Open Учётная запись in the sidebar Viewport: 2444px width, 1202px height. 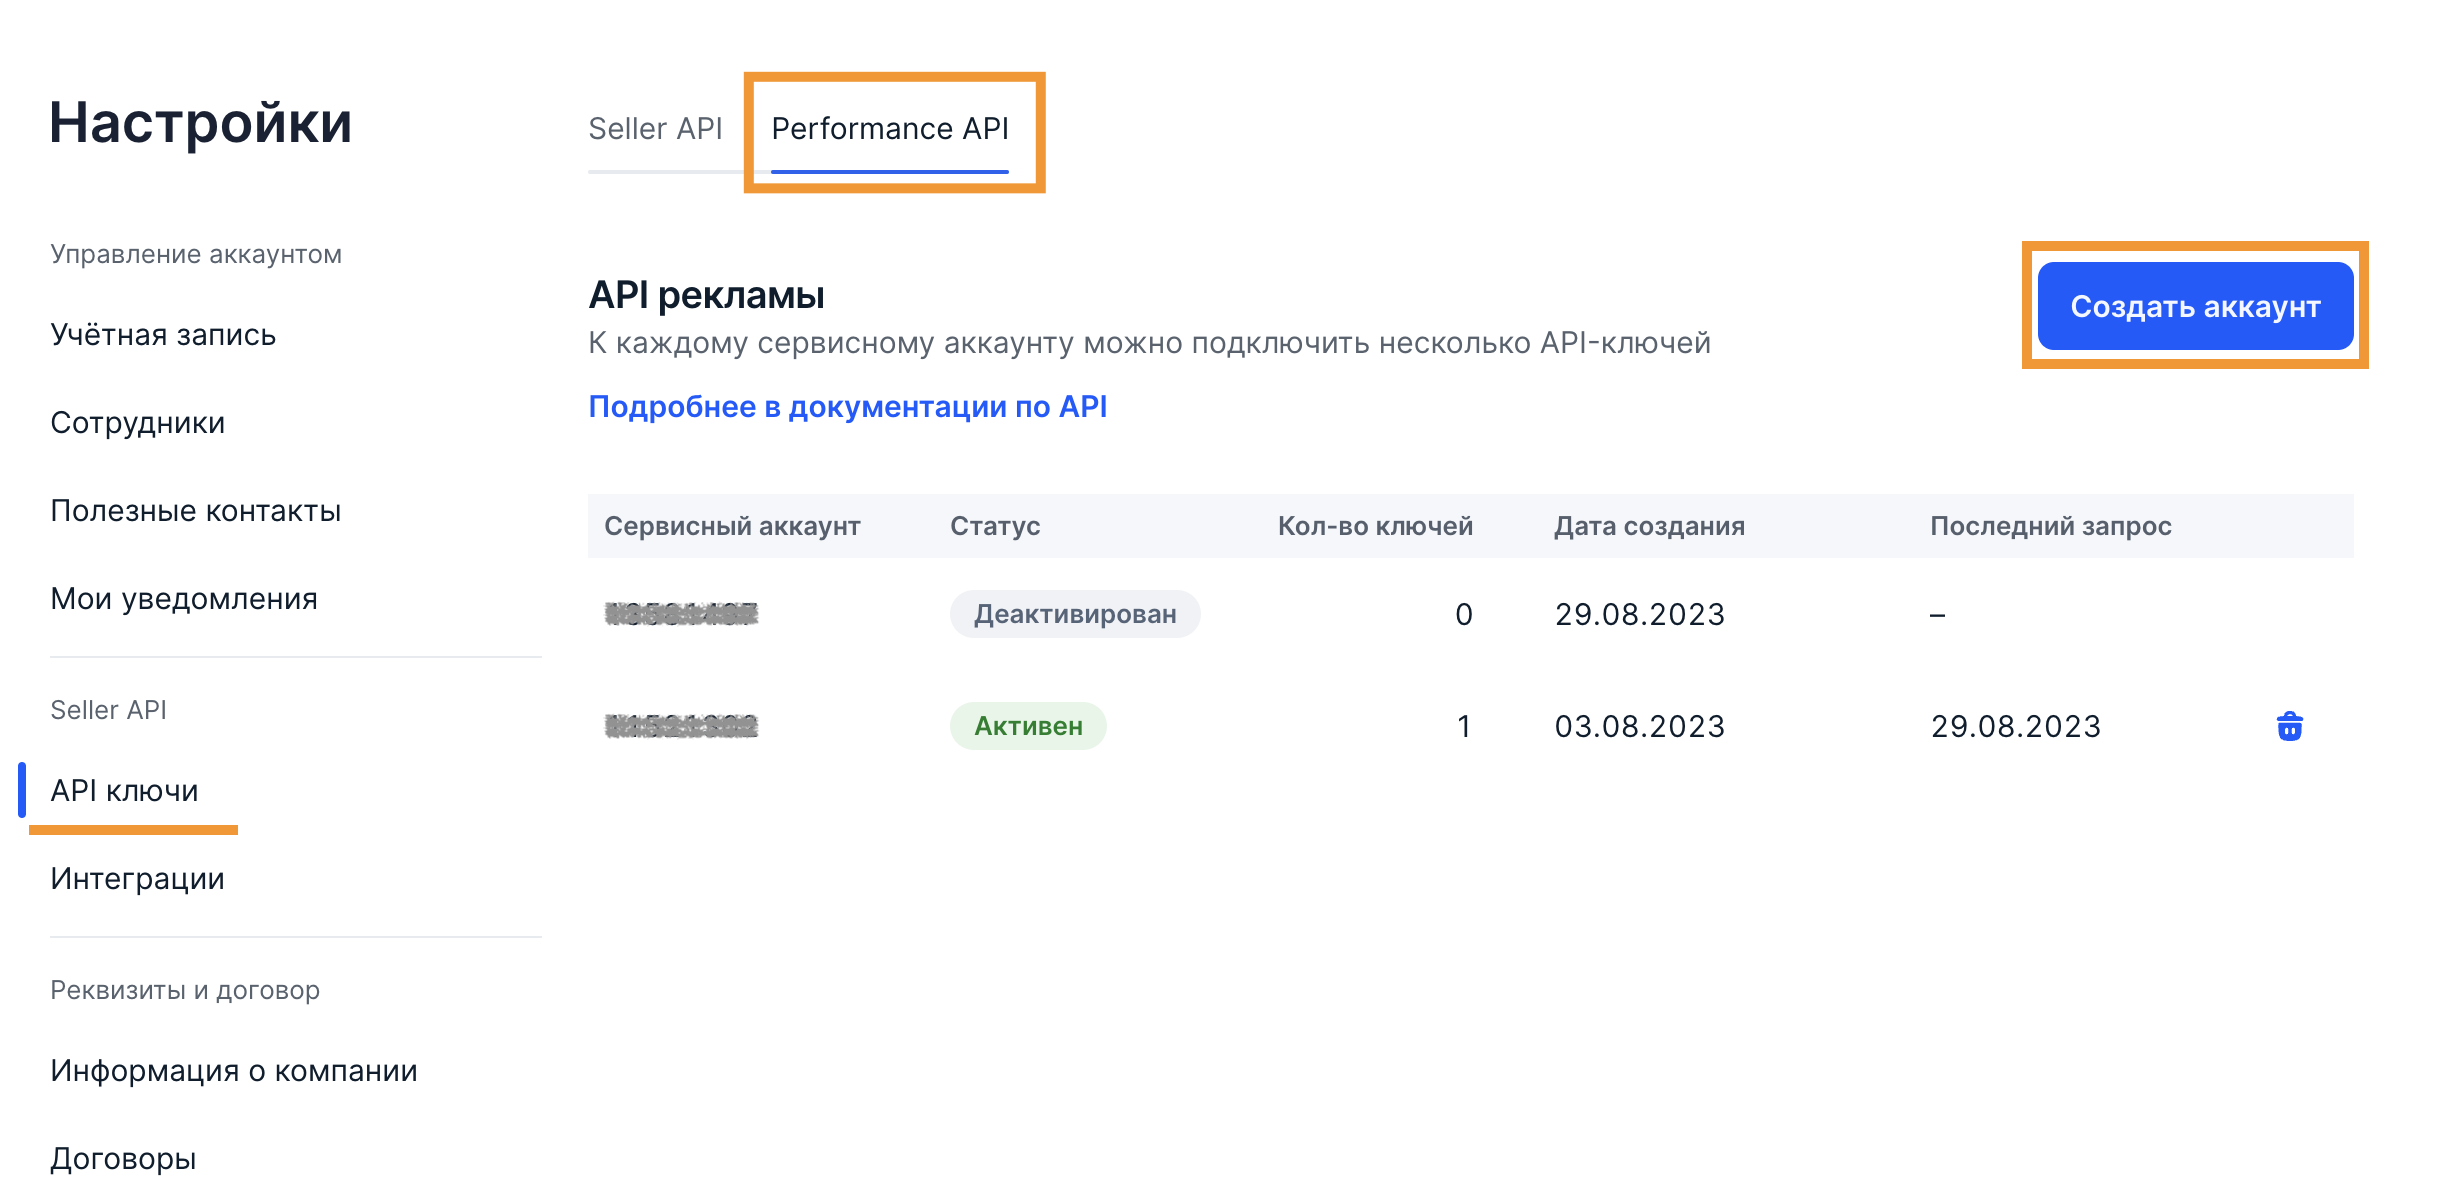(163, 335)
